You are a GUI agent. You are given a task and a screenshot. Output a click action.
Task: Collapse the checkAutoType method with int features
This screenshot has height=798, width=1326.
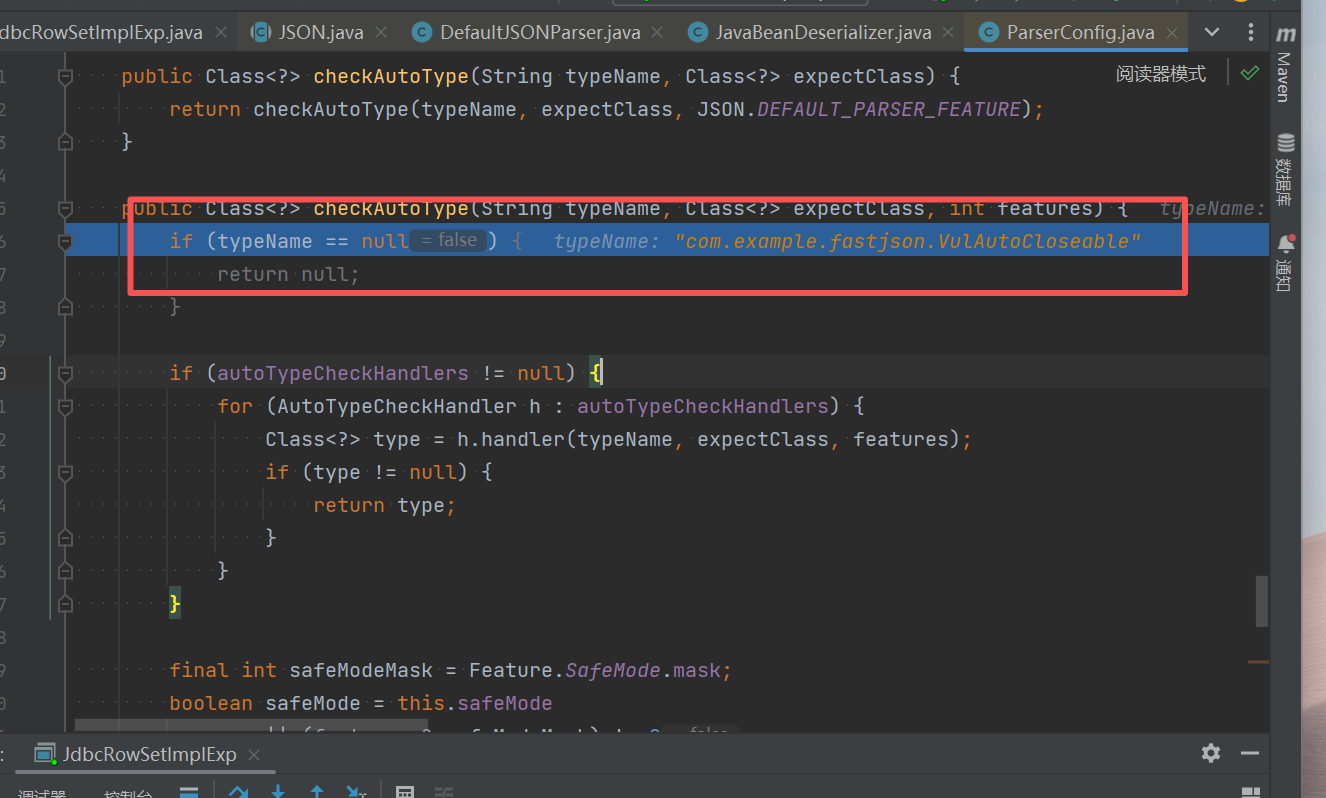coord(66,208)
